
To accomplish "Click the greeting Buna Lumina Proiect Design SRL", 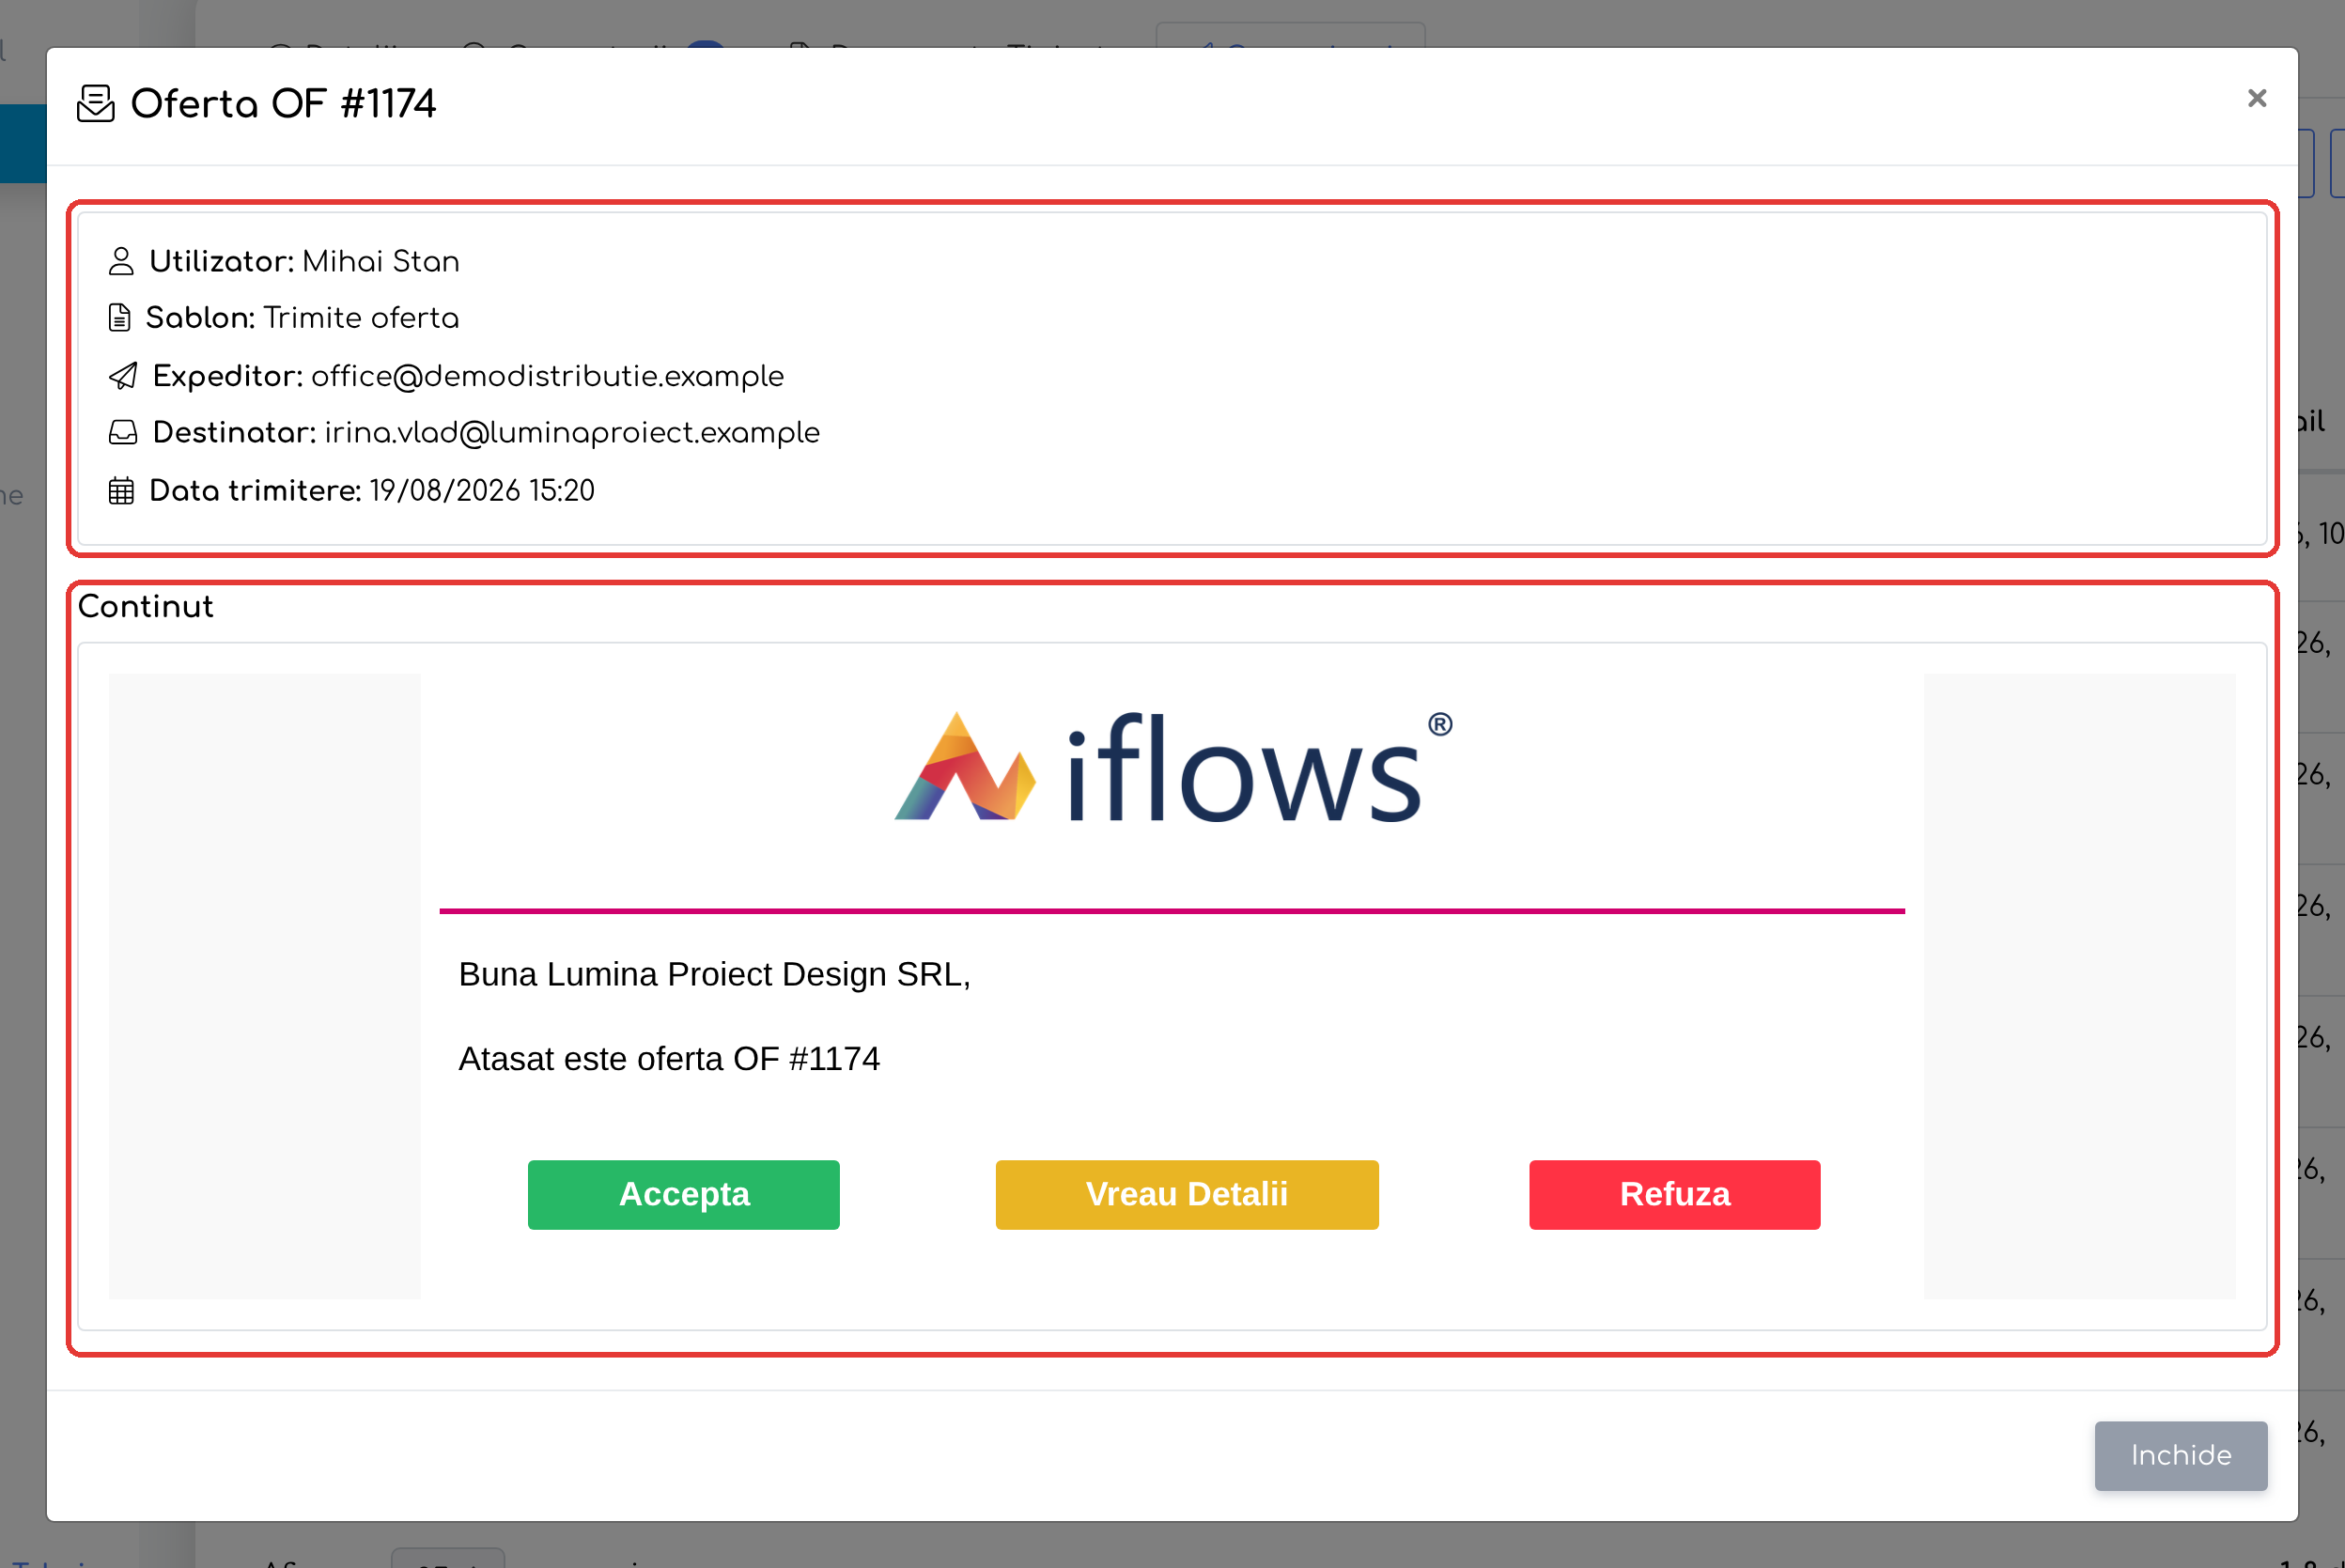I will coord(714,974).
